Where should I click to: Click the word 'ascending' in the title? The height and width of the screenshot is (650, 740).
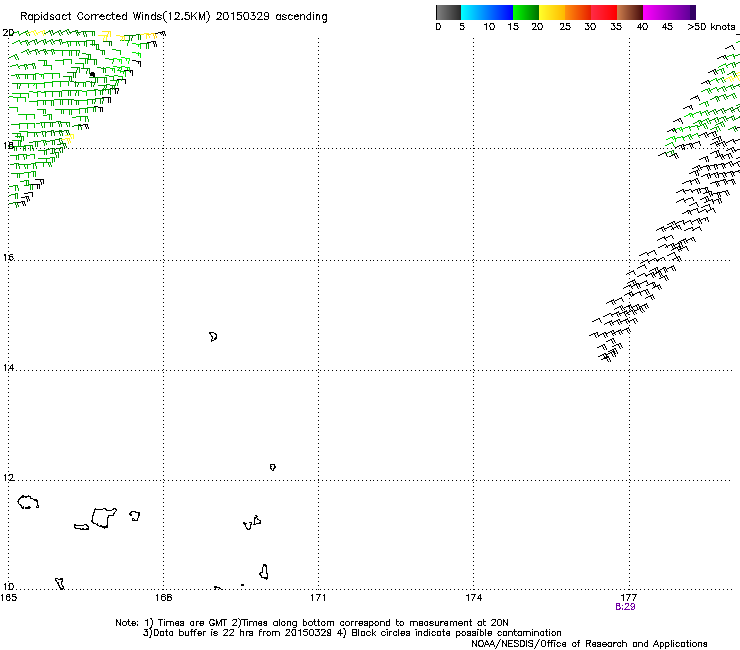pyautogui.click(x=301, y=17)
